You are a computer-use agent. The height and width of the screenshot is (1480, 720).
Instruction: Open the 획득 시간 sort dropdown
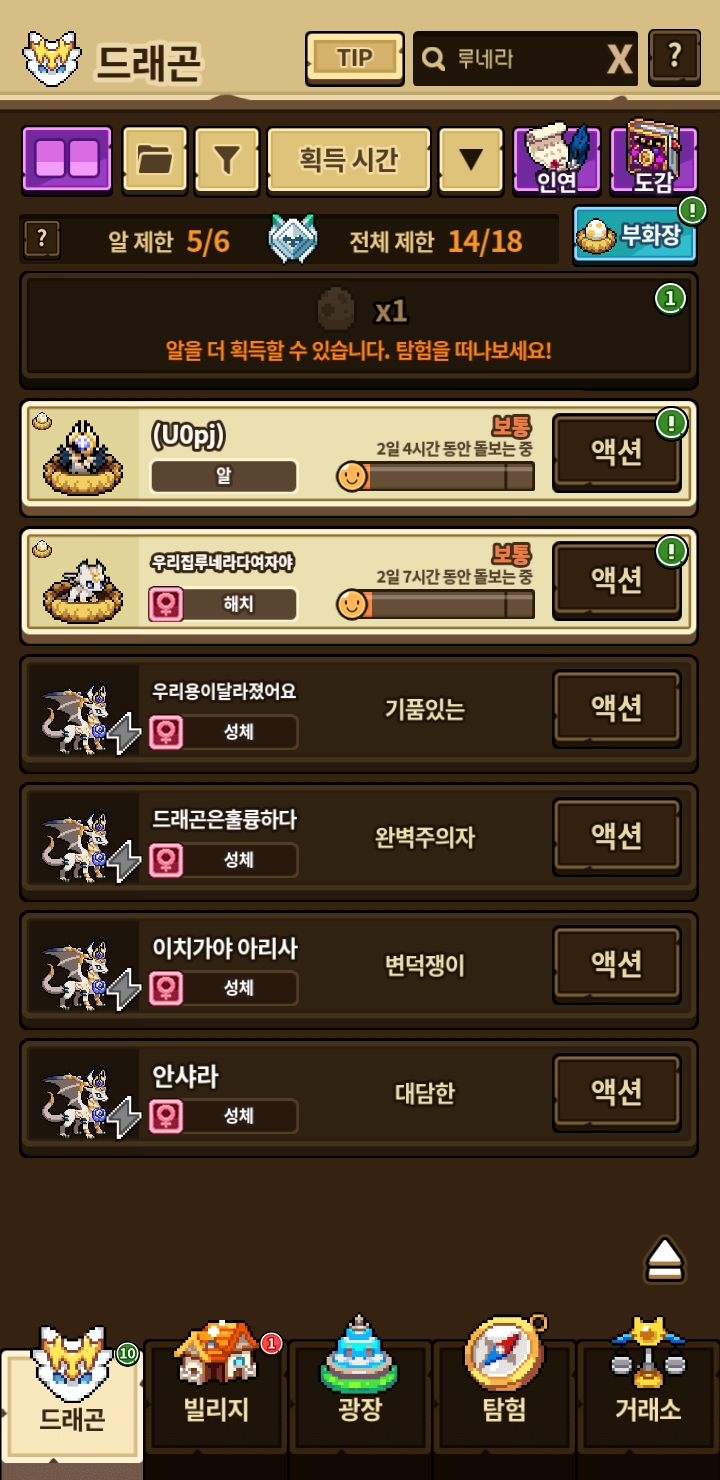click(349, 159)
